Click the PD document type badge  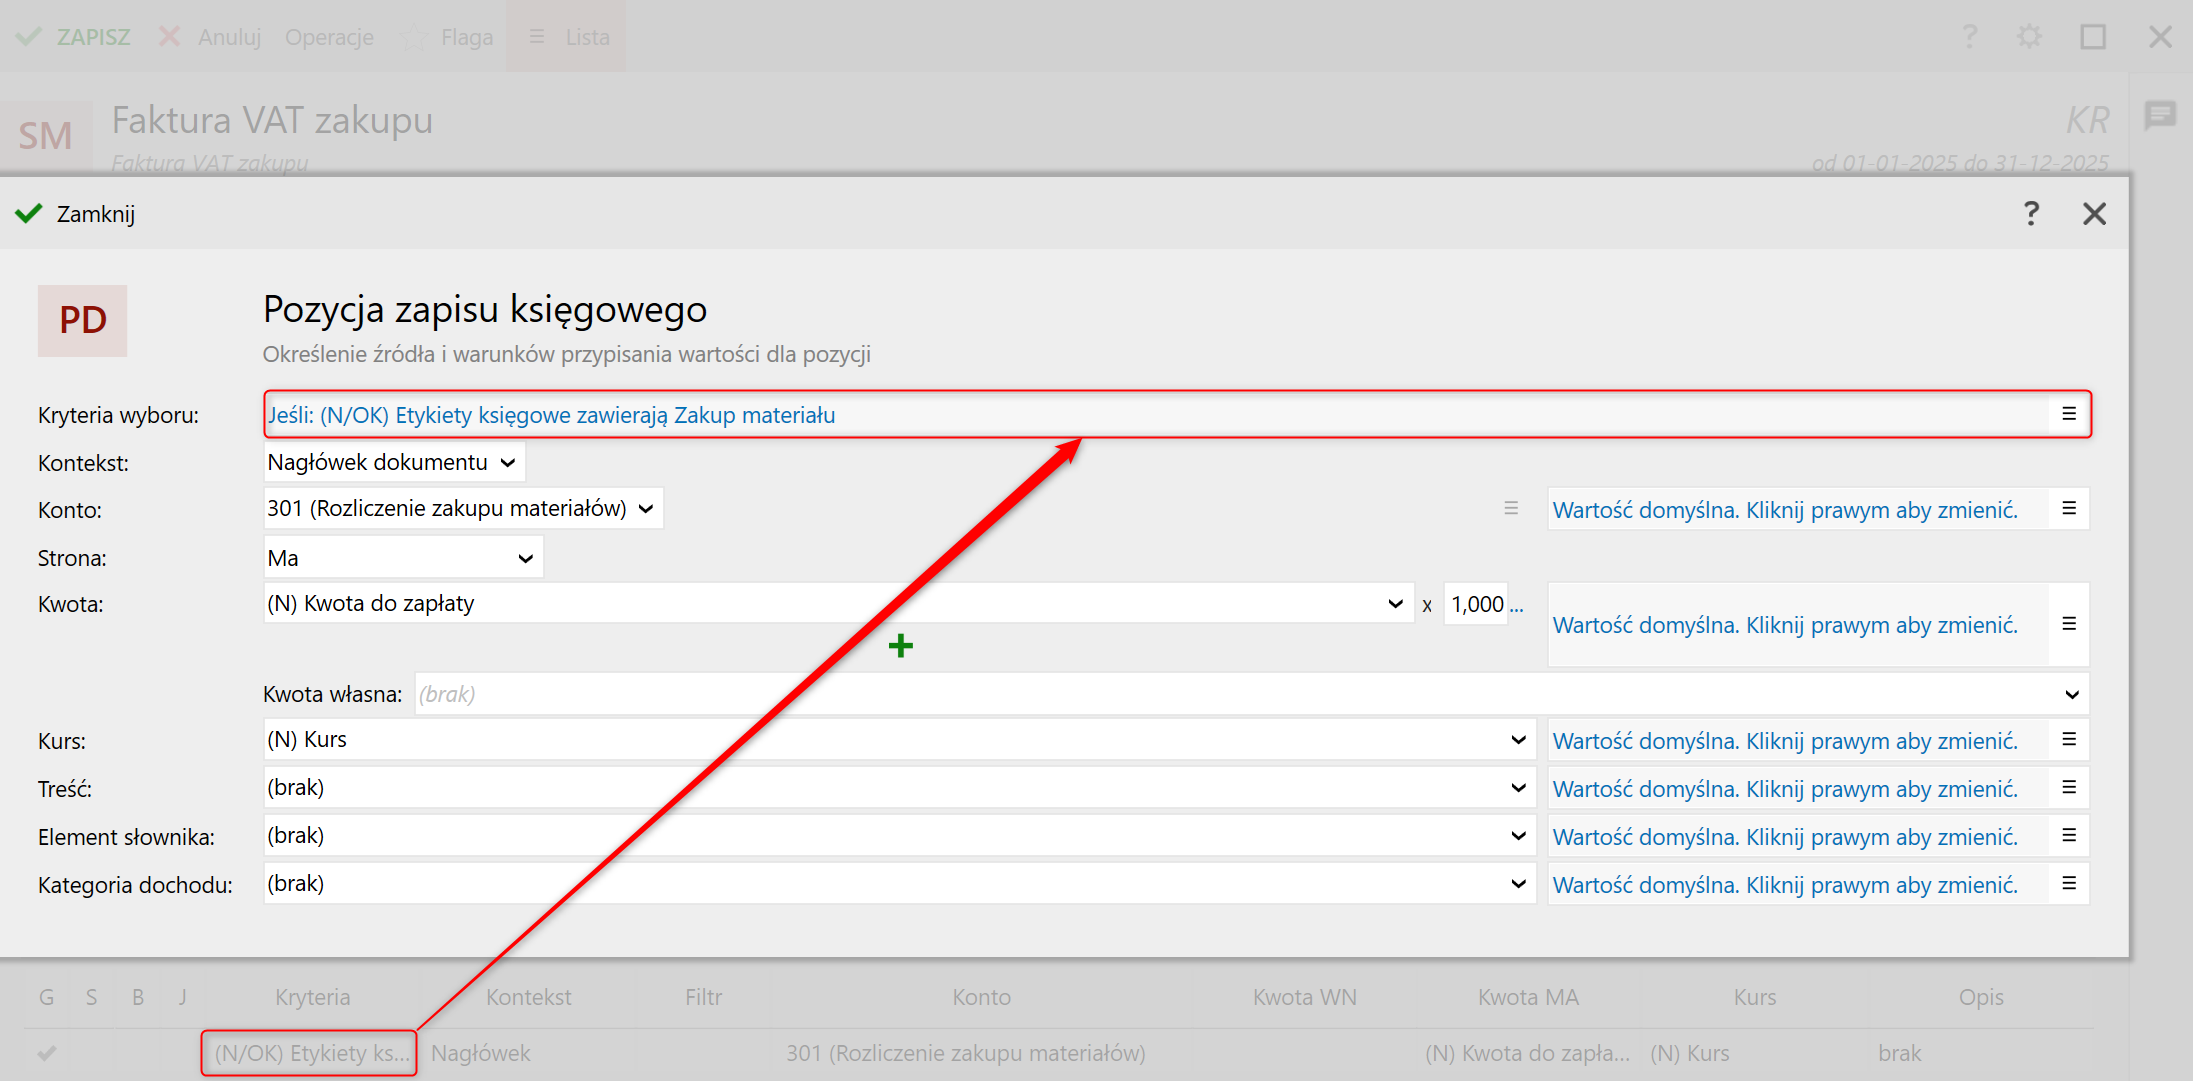coord(82,320)
